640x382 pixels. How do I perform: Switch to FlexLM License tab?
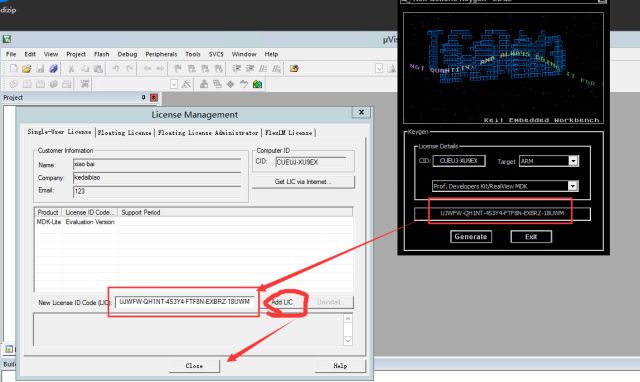289,133
